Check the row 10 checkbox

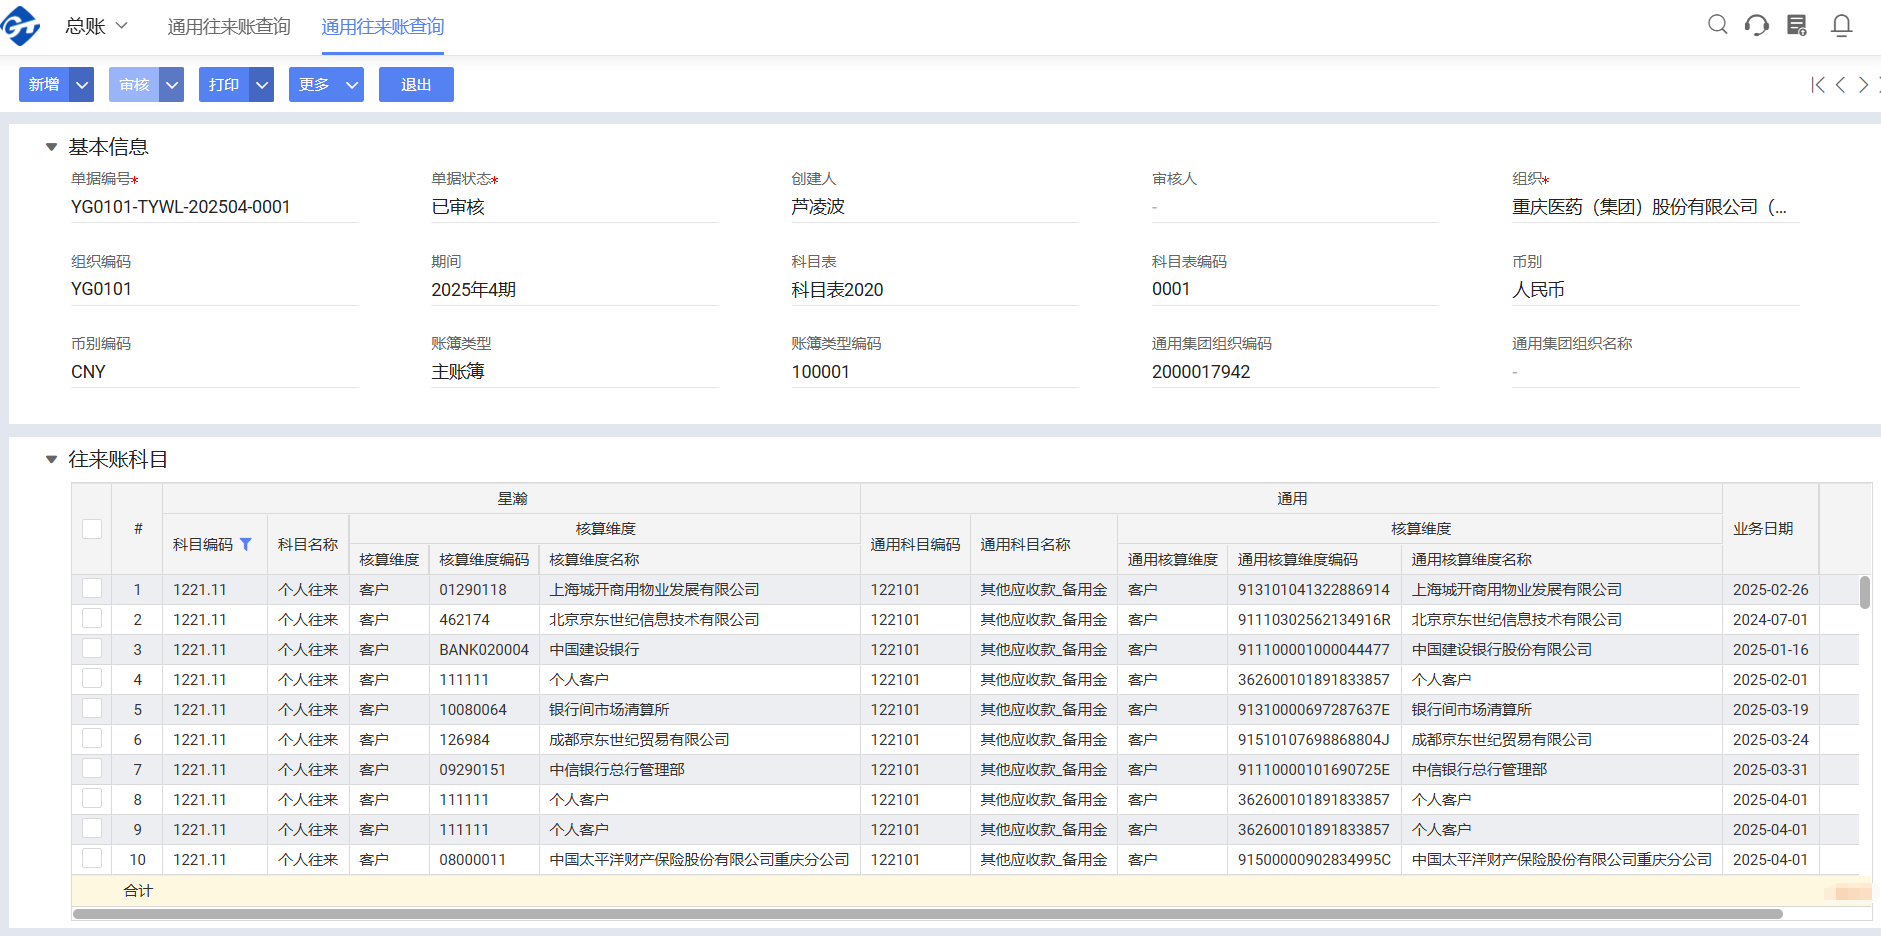(x=92, y=858)
